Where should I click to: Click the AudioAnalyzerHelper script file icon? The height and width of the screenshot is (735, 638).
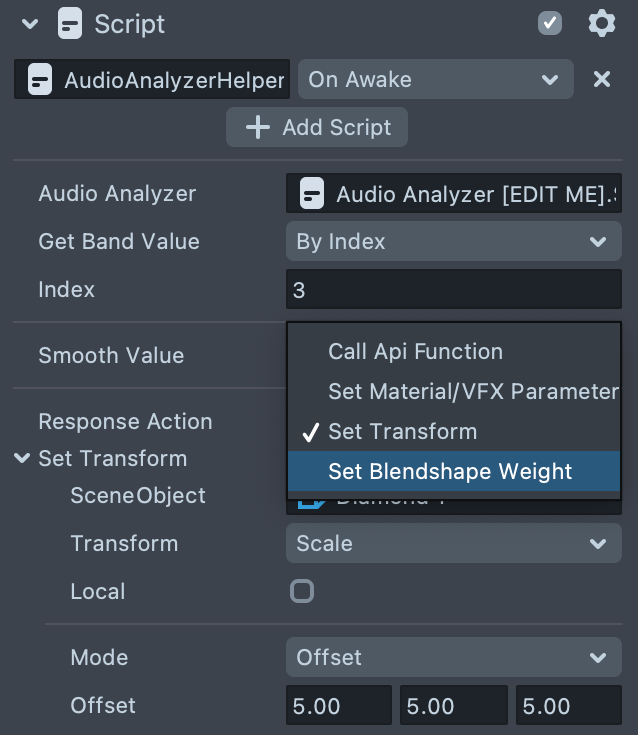pyautogui.click(x=39, y=80)
